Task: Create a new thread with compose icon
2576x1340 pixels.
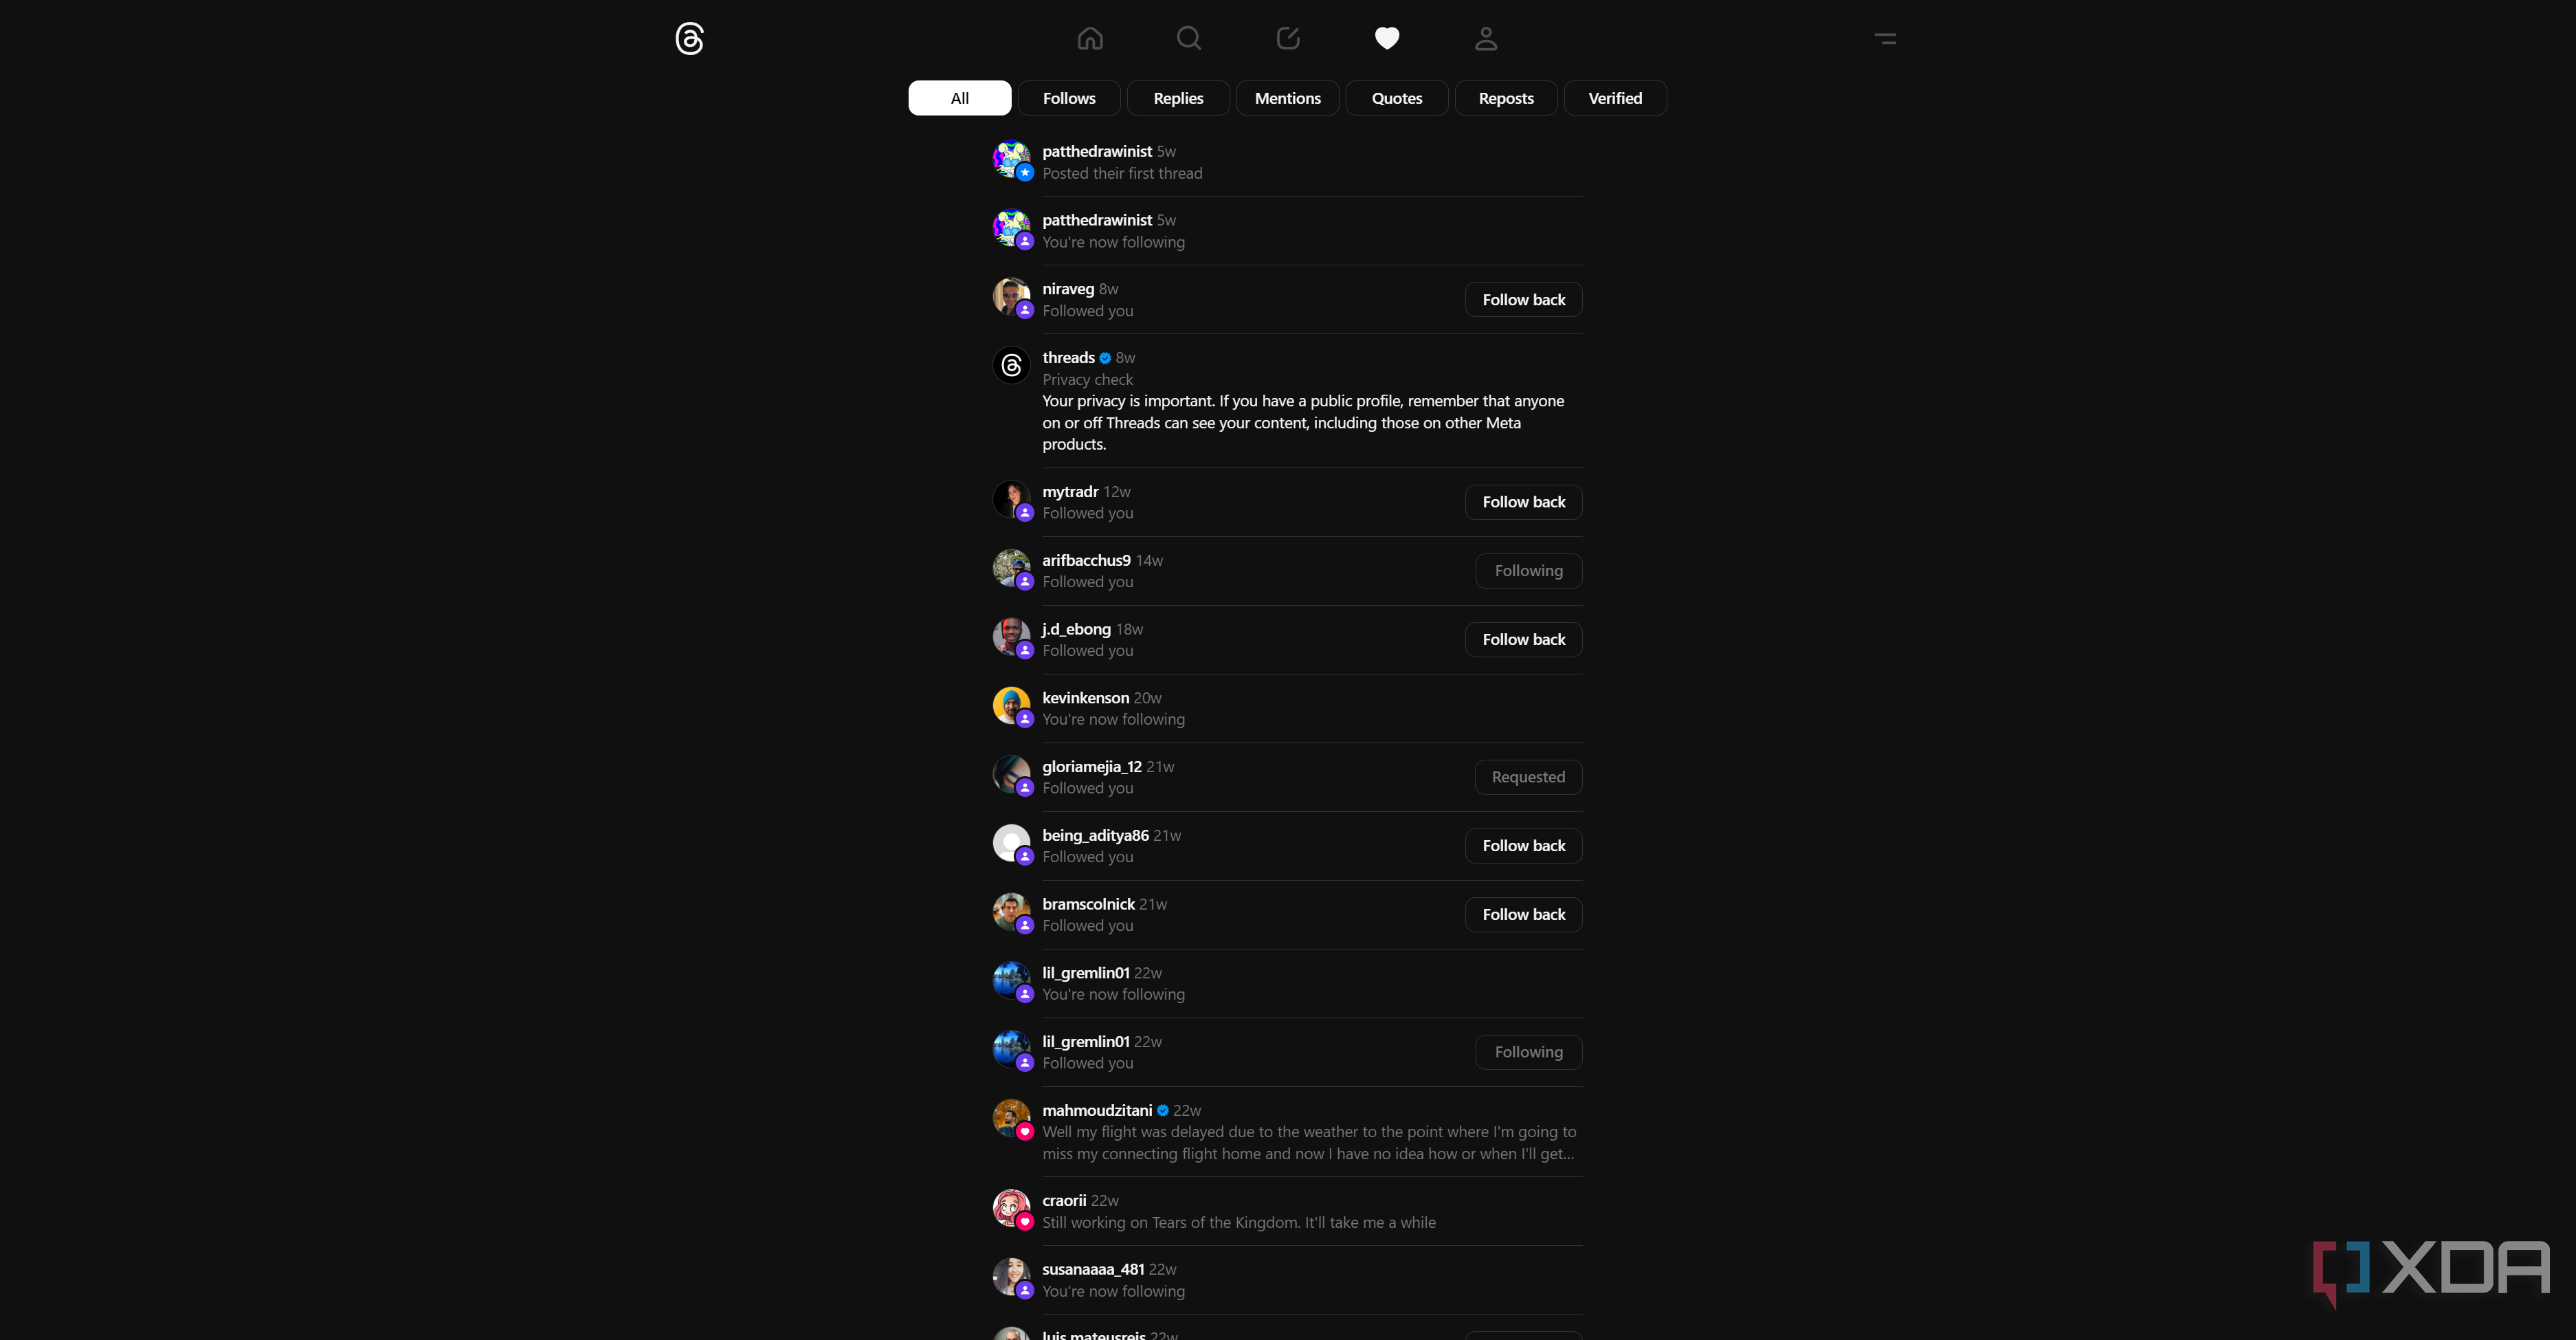Action: [x=1288, y=38]
